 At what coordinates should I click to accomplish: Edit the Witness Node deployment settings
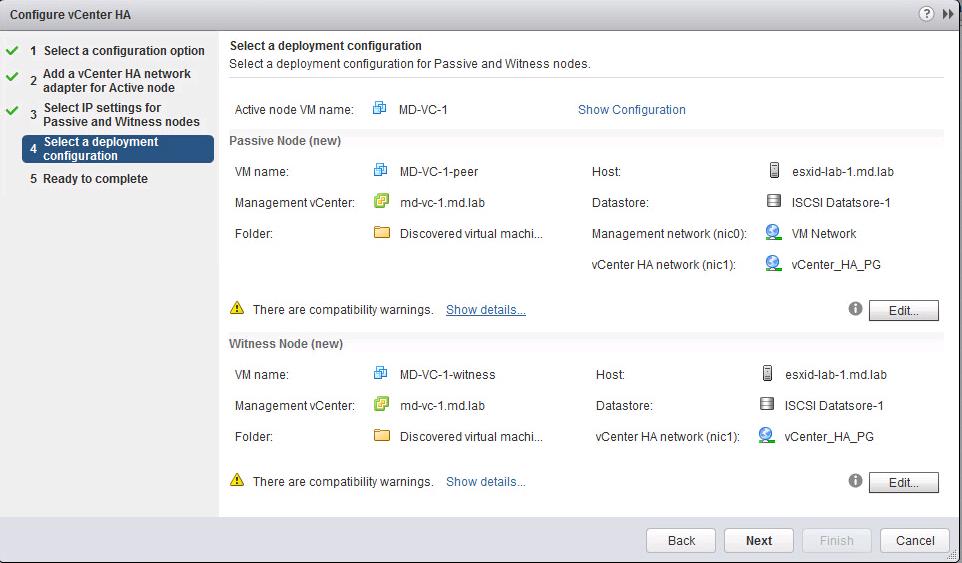coord(903,483)
